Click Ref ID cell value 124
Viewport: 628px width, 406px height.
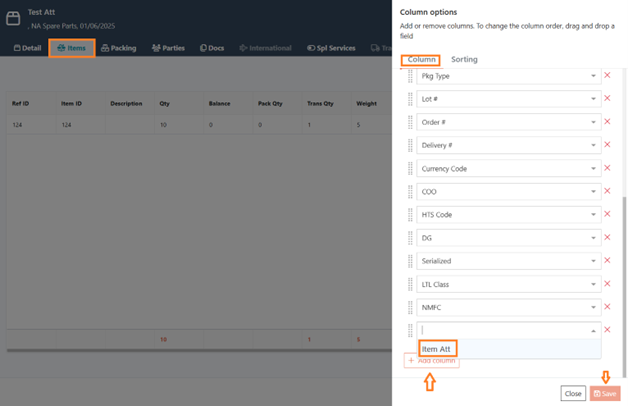[x=17, y=125]
